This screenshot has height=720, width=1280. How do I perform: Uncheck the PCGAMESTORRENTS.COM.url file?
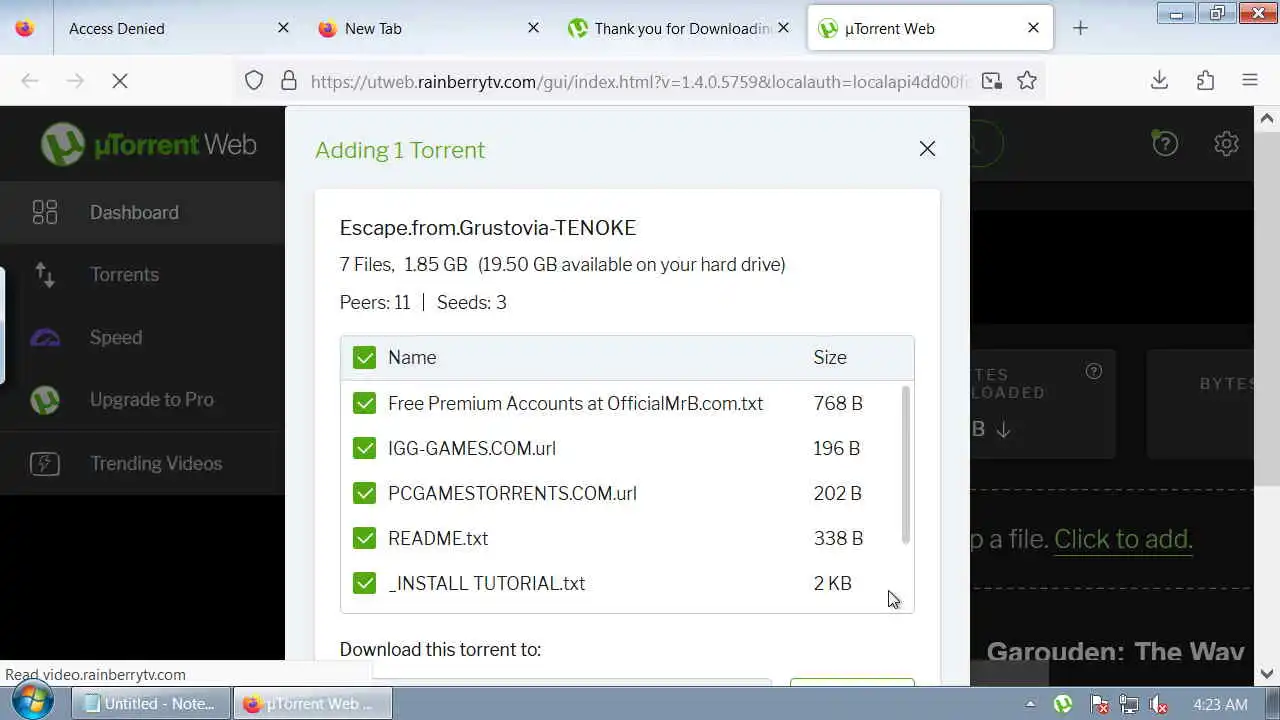pyautogui.click(x=364, y=493)
